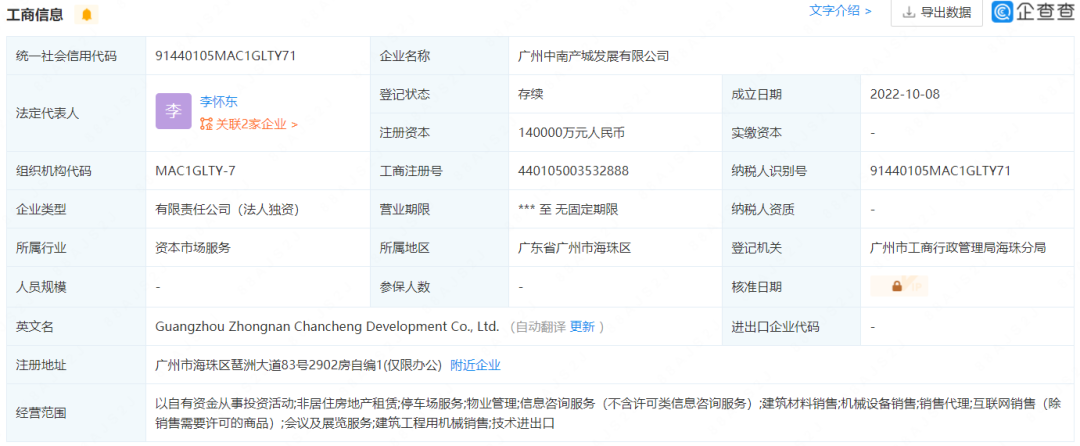
Task: Select English name Guangzhou Zhongnan Chancheng Development
Action: (x=327, y=327)
